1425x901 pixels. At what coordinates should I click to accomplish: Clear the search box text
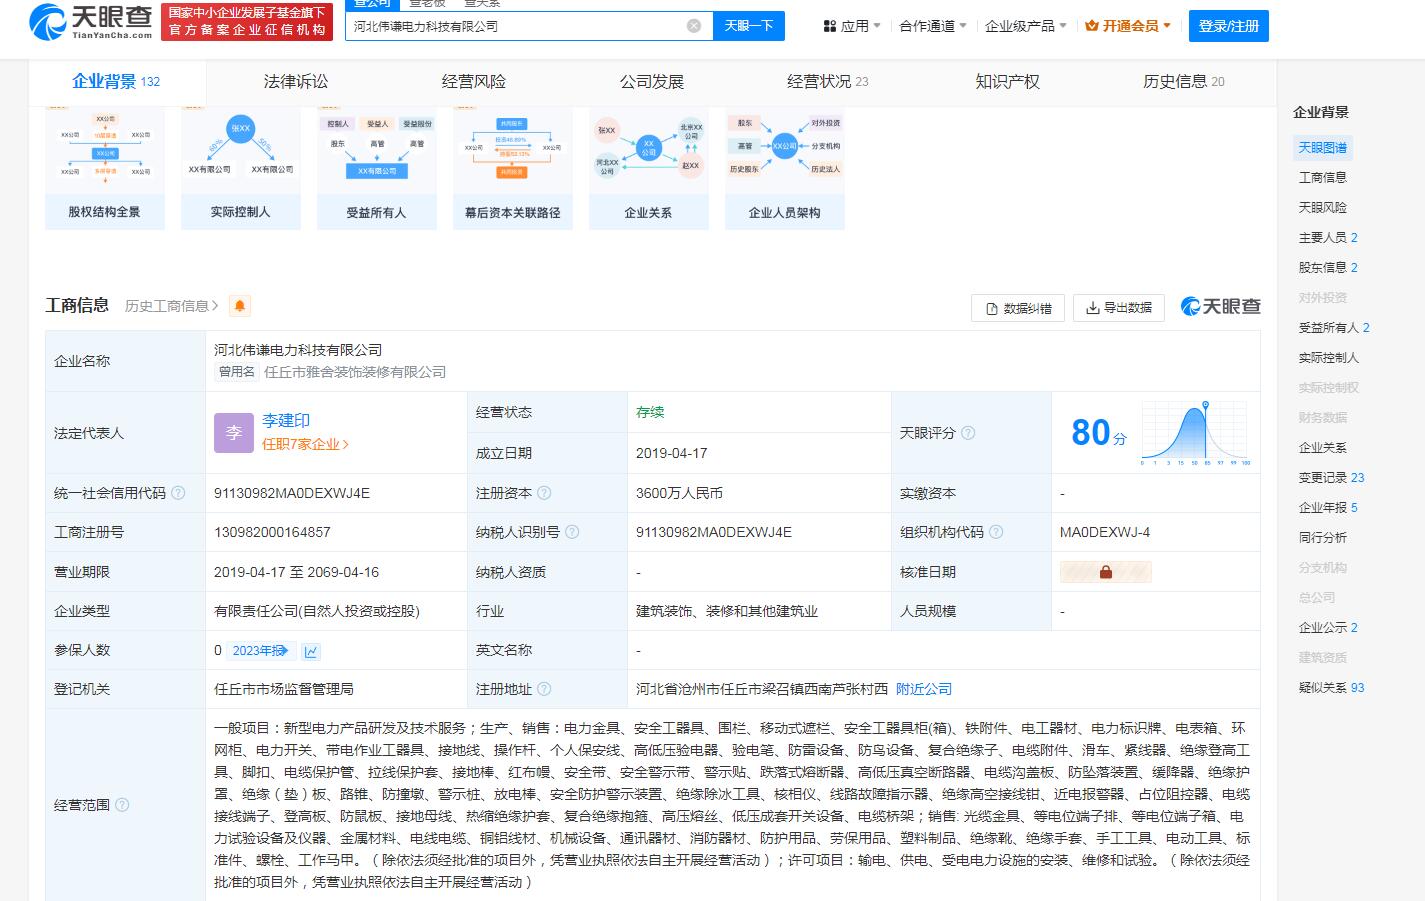pos(694,26)
